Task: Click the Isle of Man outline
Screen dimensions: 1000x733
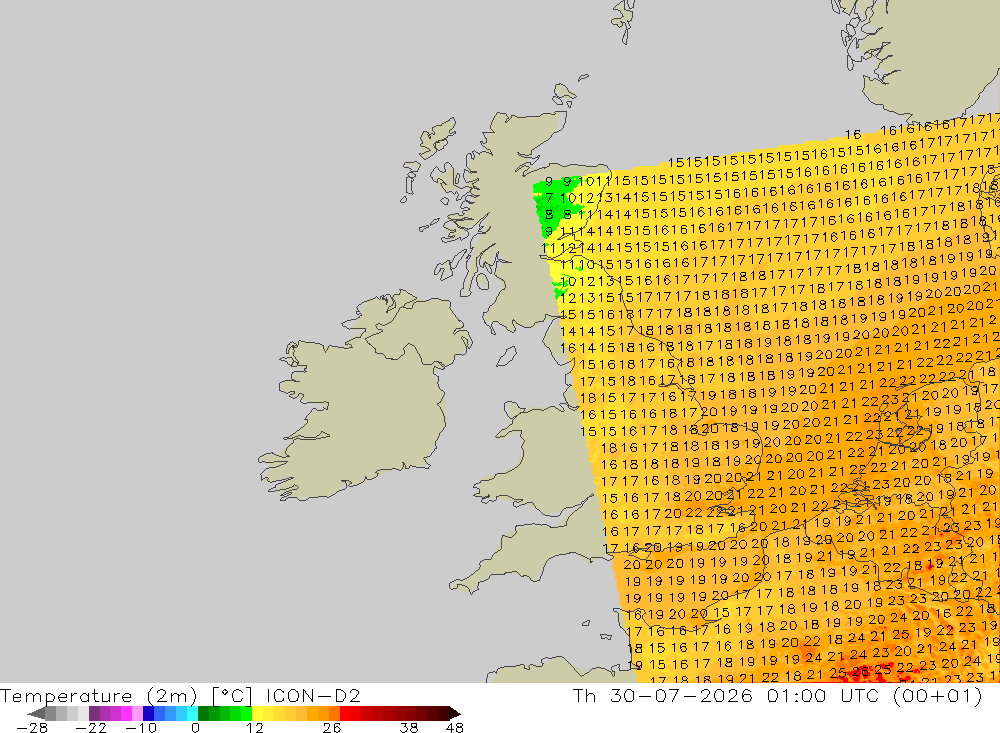Action: (x=506, y=357)
